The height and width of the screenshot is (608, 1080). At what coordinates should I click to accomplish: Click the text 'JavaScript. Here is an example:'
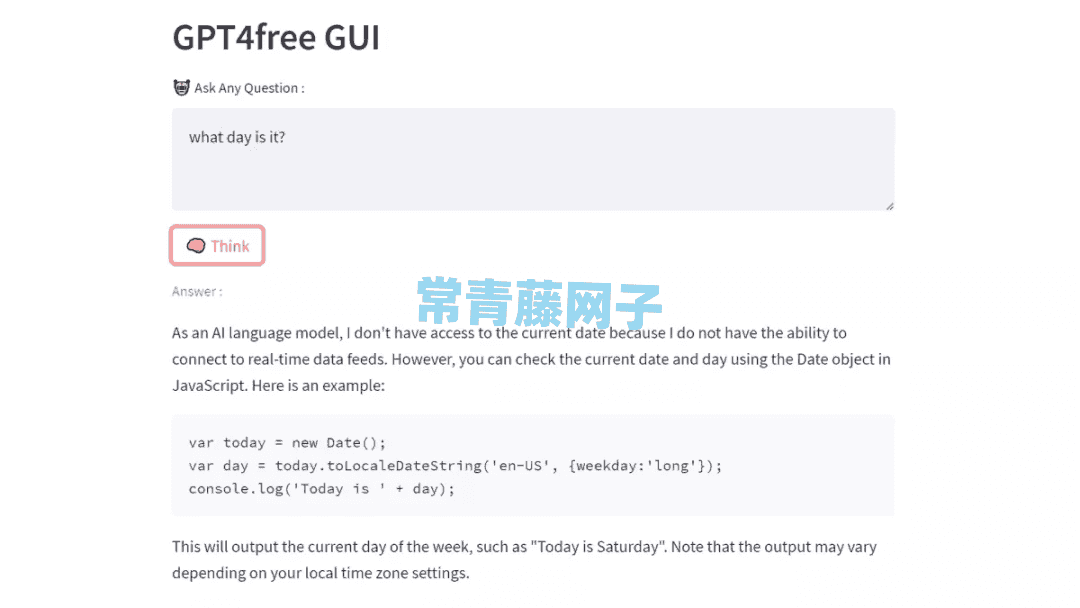coord(278,386)
